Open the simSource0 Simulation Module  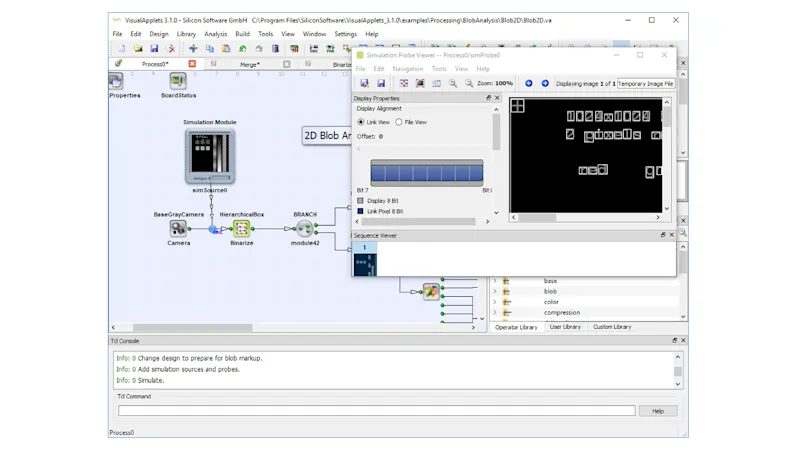(210, 156)
